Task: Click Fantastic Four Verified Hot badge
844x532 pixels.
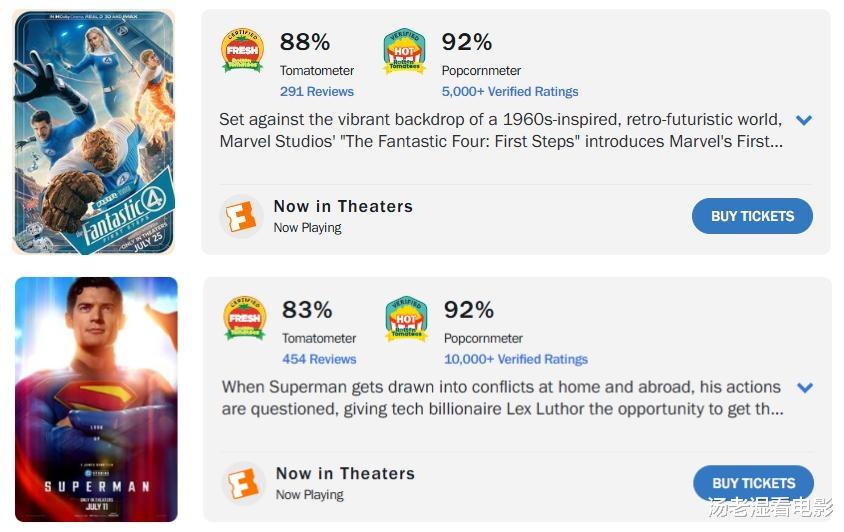Action: [x=404, y=51]
